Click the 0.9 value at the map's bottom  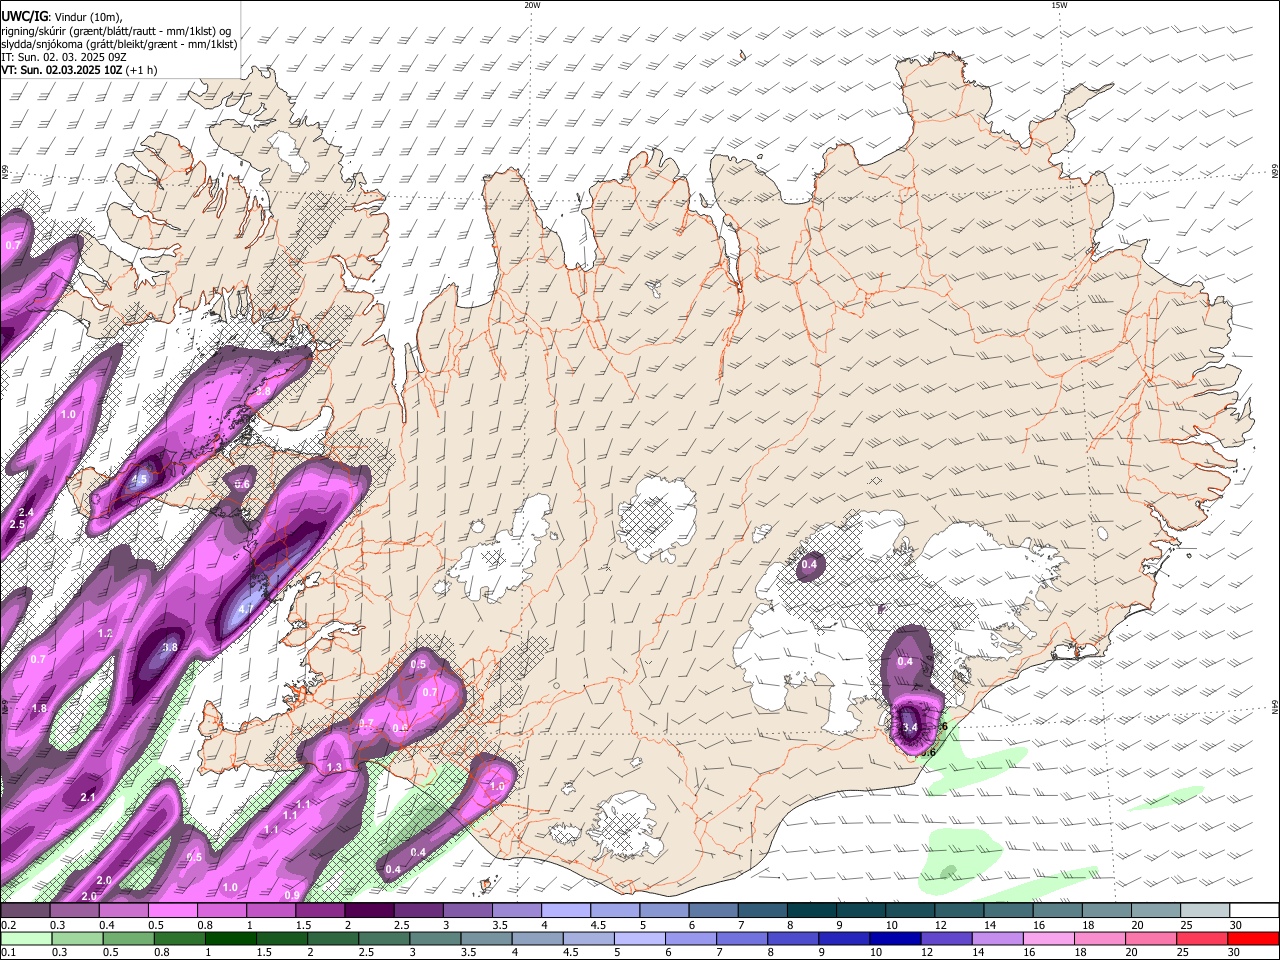click(292, 895)
